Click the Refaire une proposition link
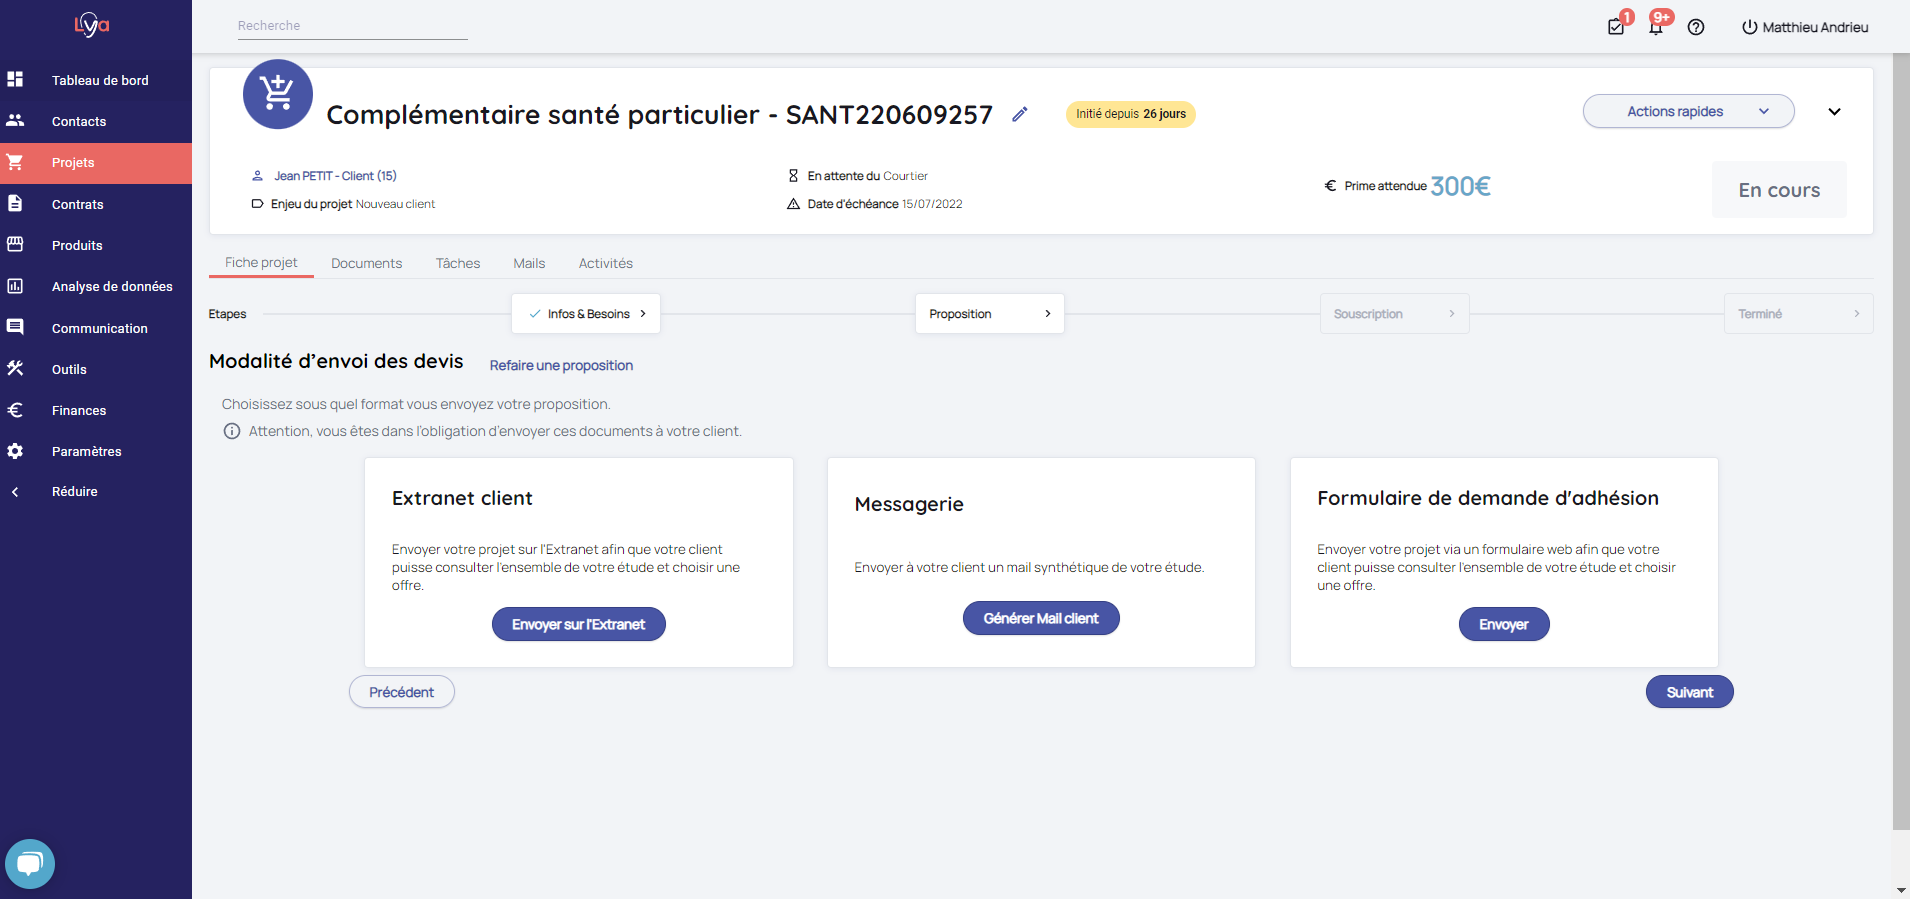Image resolution: width=1910 pixels, height=899 pixels. (x=561, y=365)
